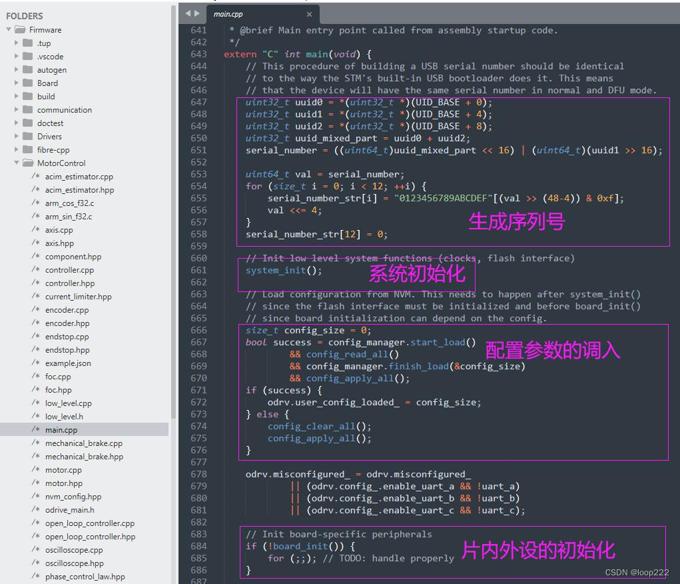Select main.cpp in the sidebar
Viewport: 680px width, 584px height.
[61, 430]
